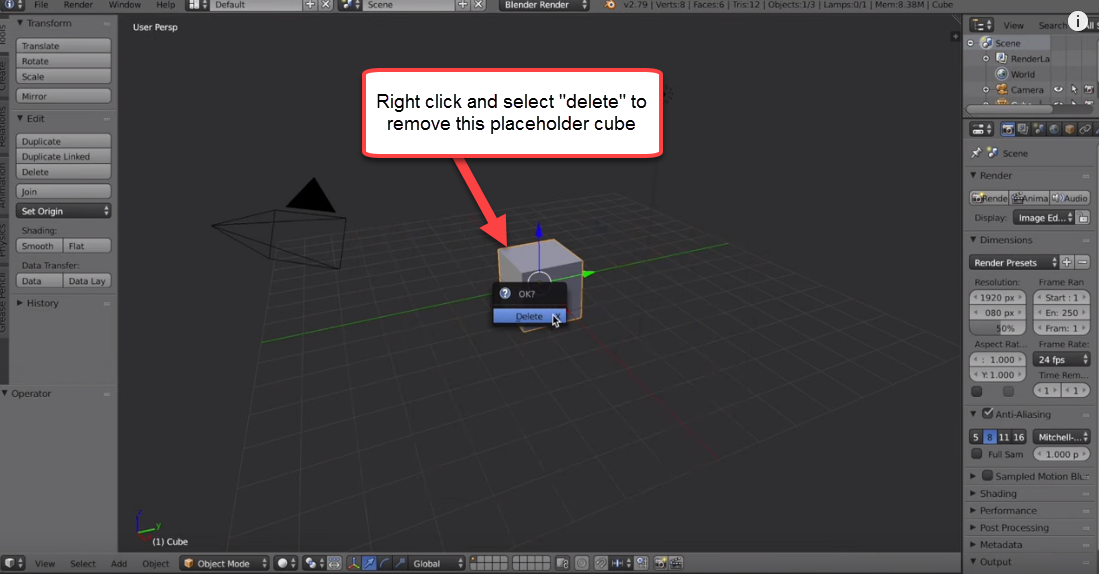This screenshot has height=574, width=1099.
Task: Select anti-aliasing samples 5
Action: [976, 437]
